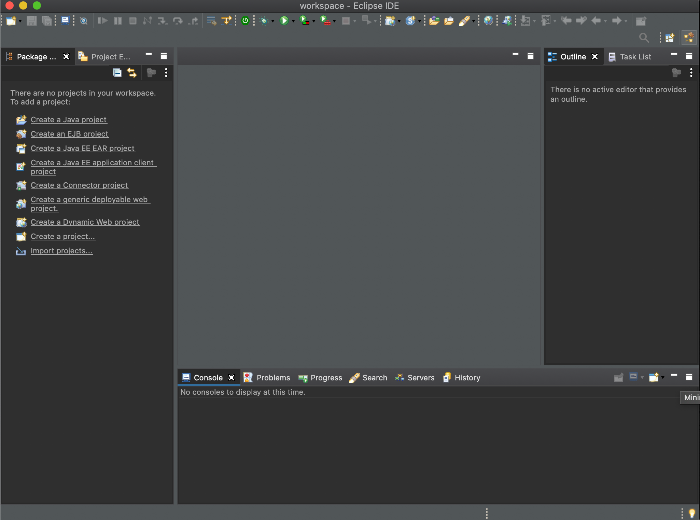Click Create a Dynamic Web project link
Screen dimensions: 700x520
click(x=85, y=222)
